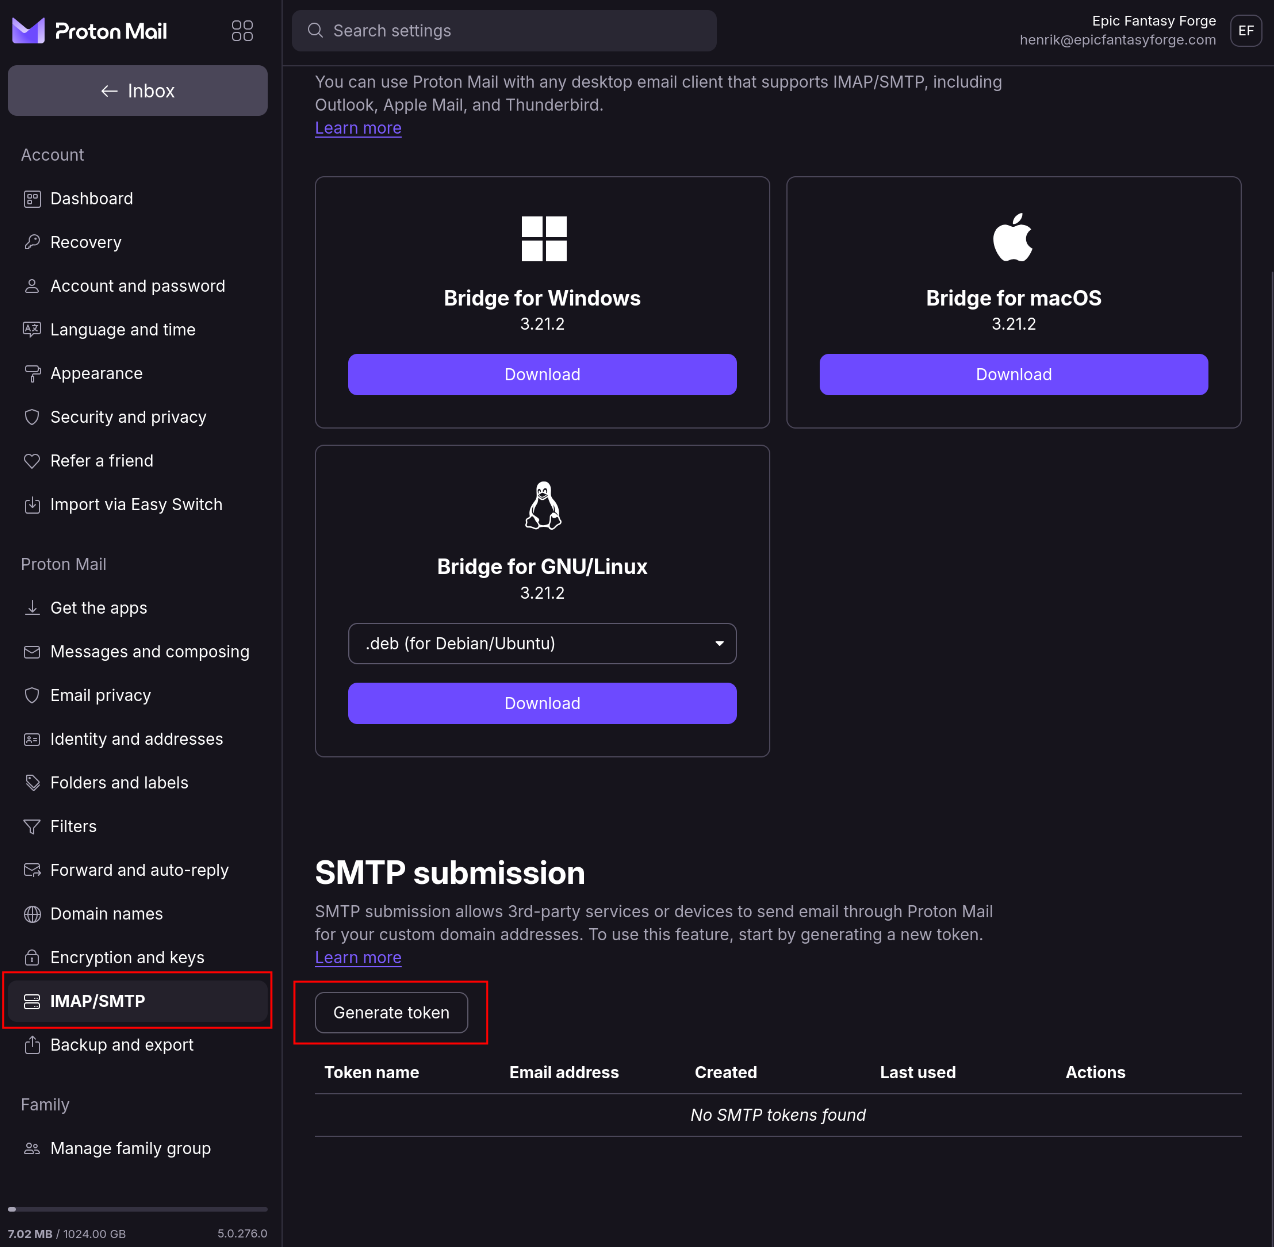Open the Proton apps grid switcher icon
The image size is (1274, 1247).
242,31
